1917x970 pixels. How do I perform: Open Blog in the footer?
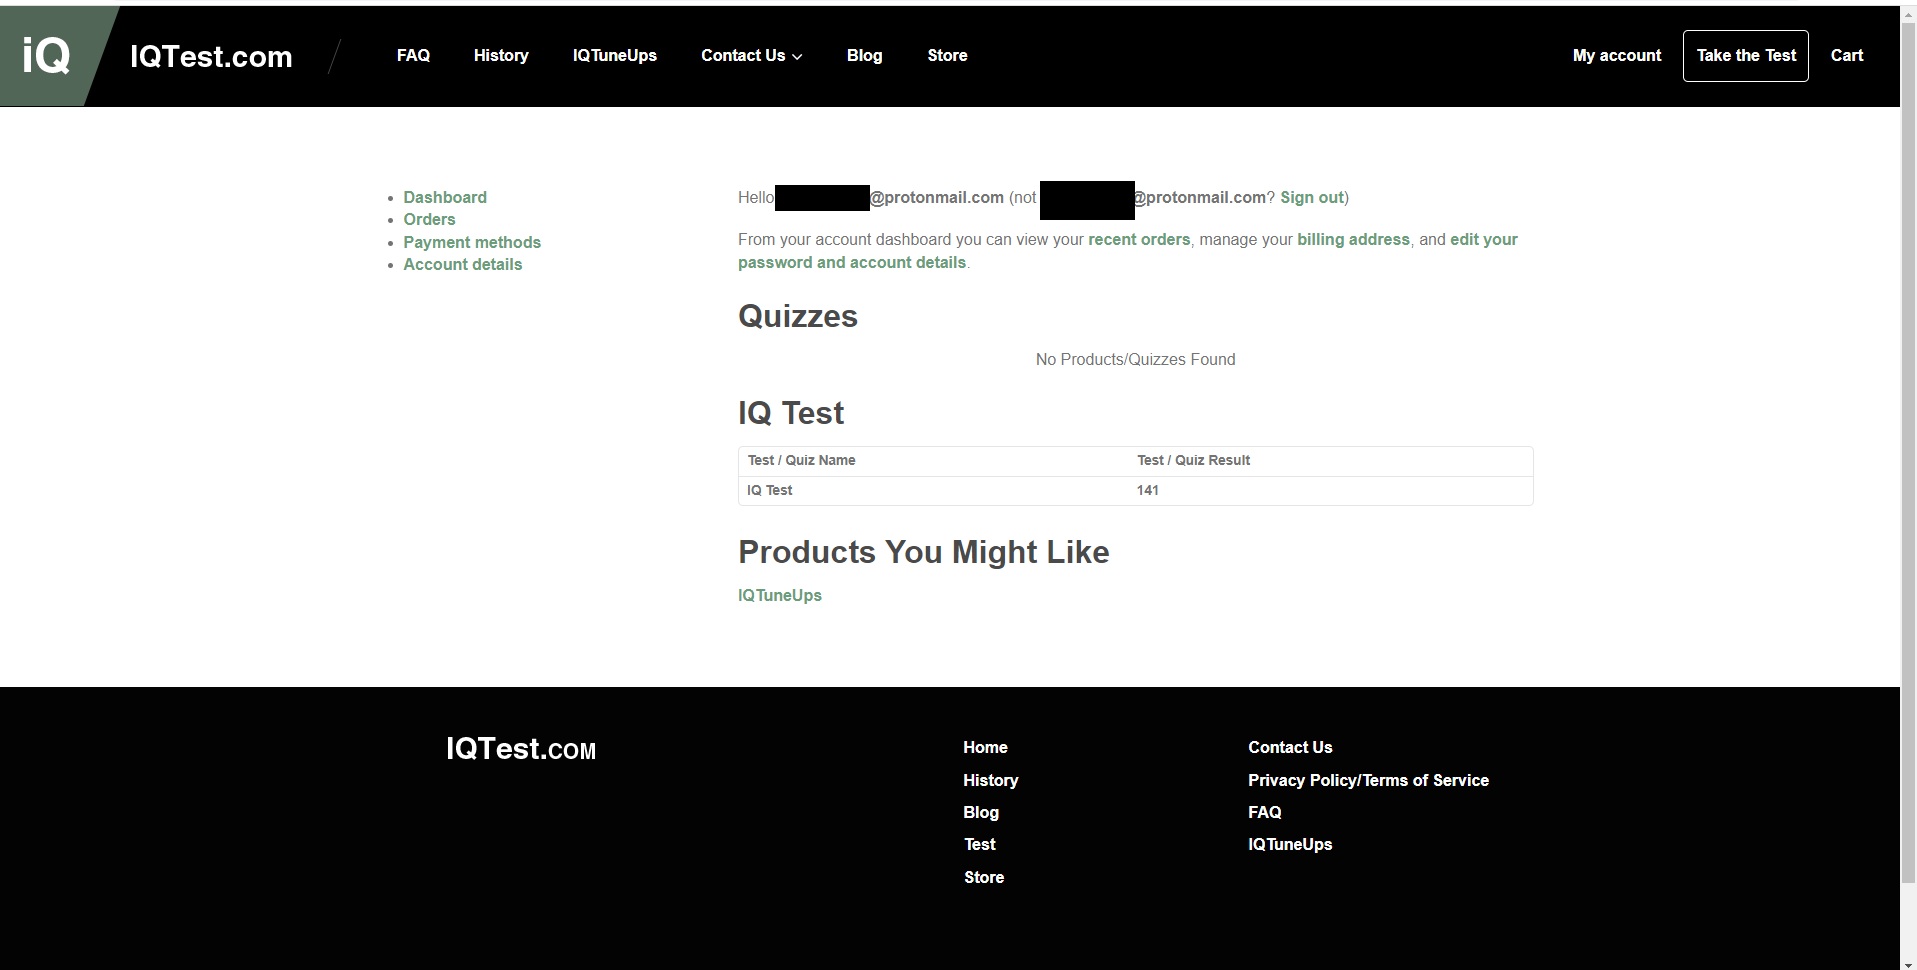pyautogui.click(x=981, y=812)
